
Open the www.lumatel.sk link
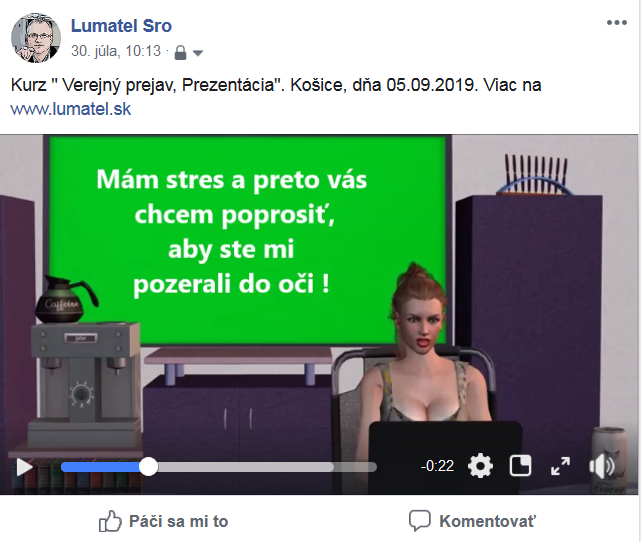(71, 109)
